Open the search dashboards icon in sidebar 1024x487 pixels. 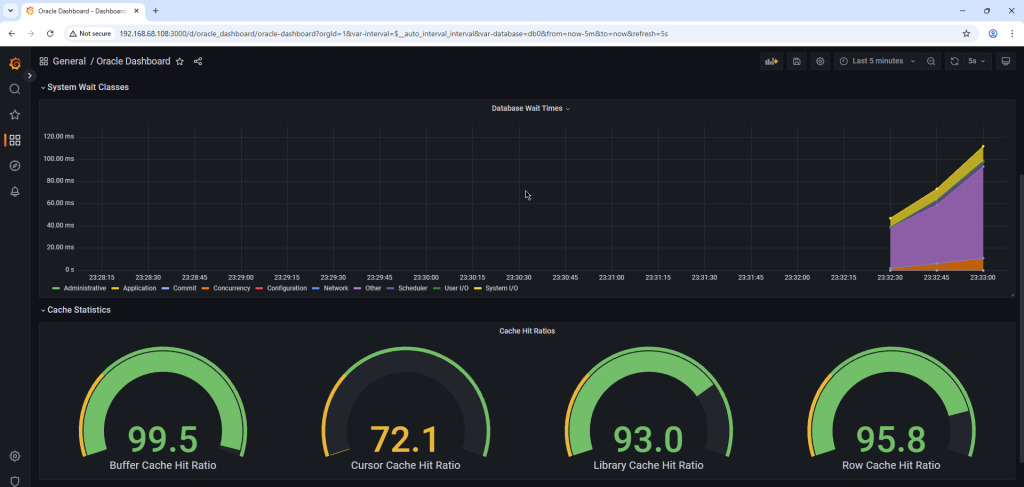pos(14,89)
